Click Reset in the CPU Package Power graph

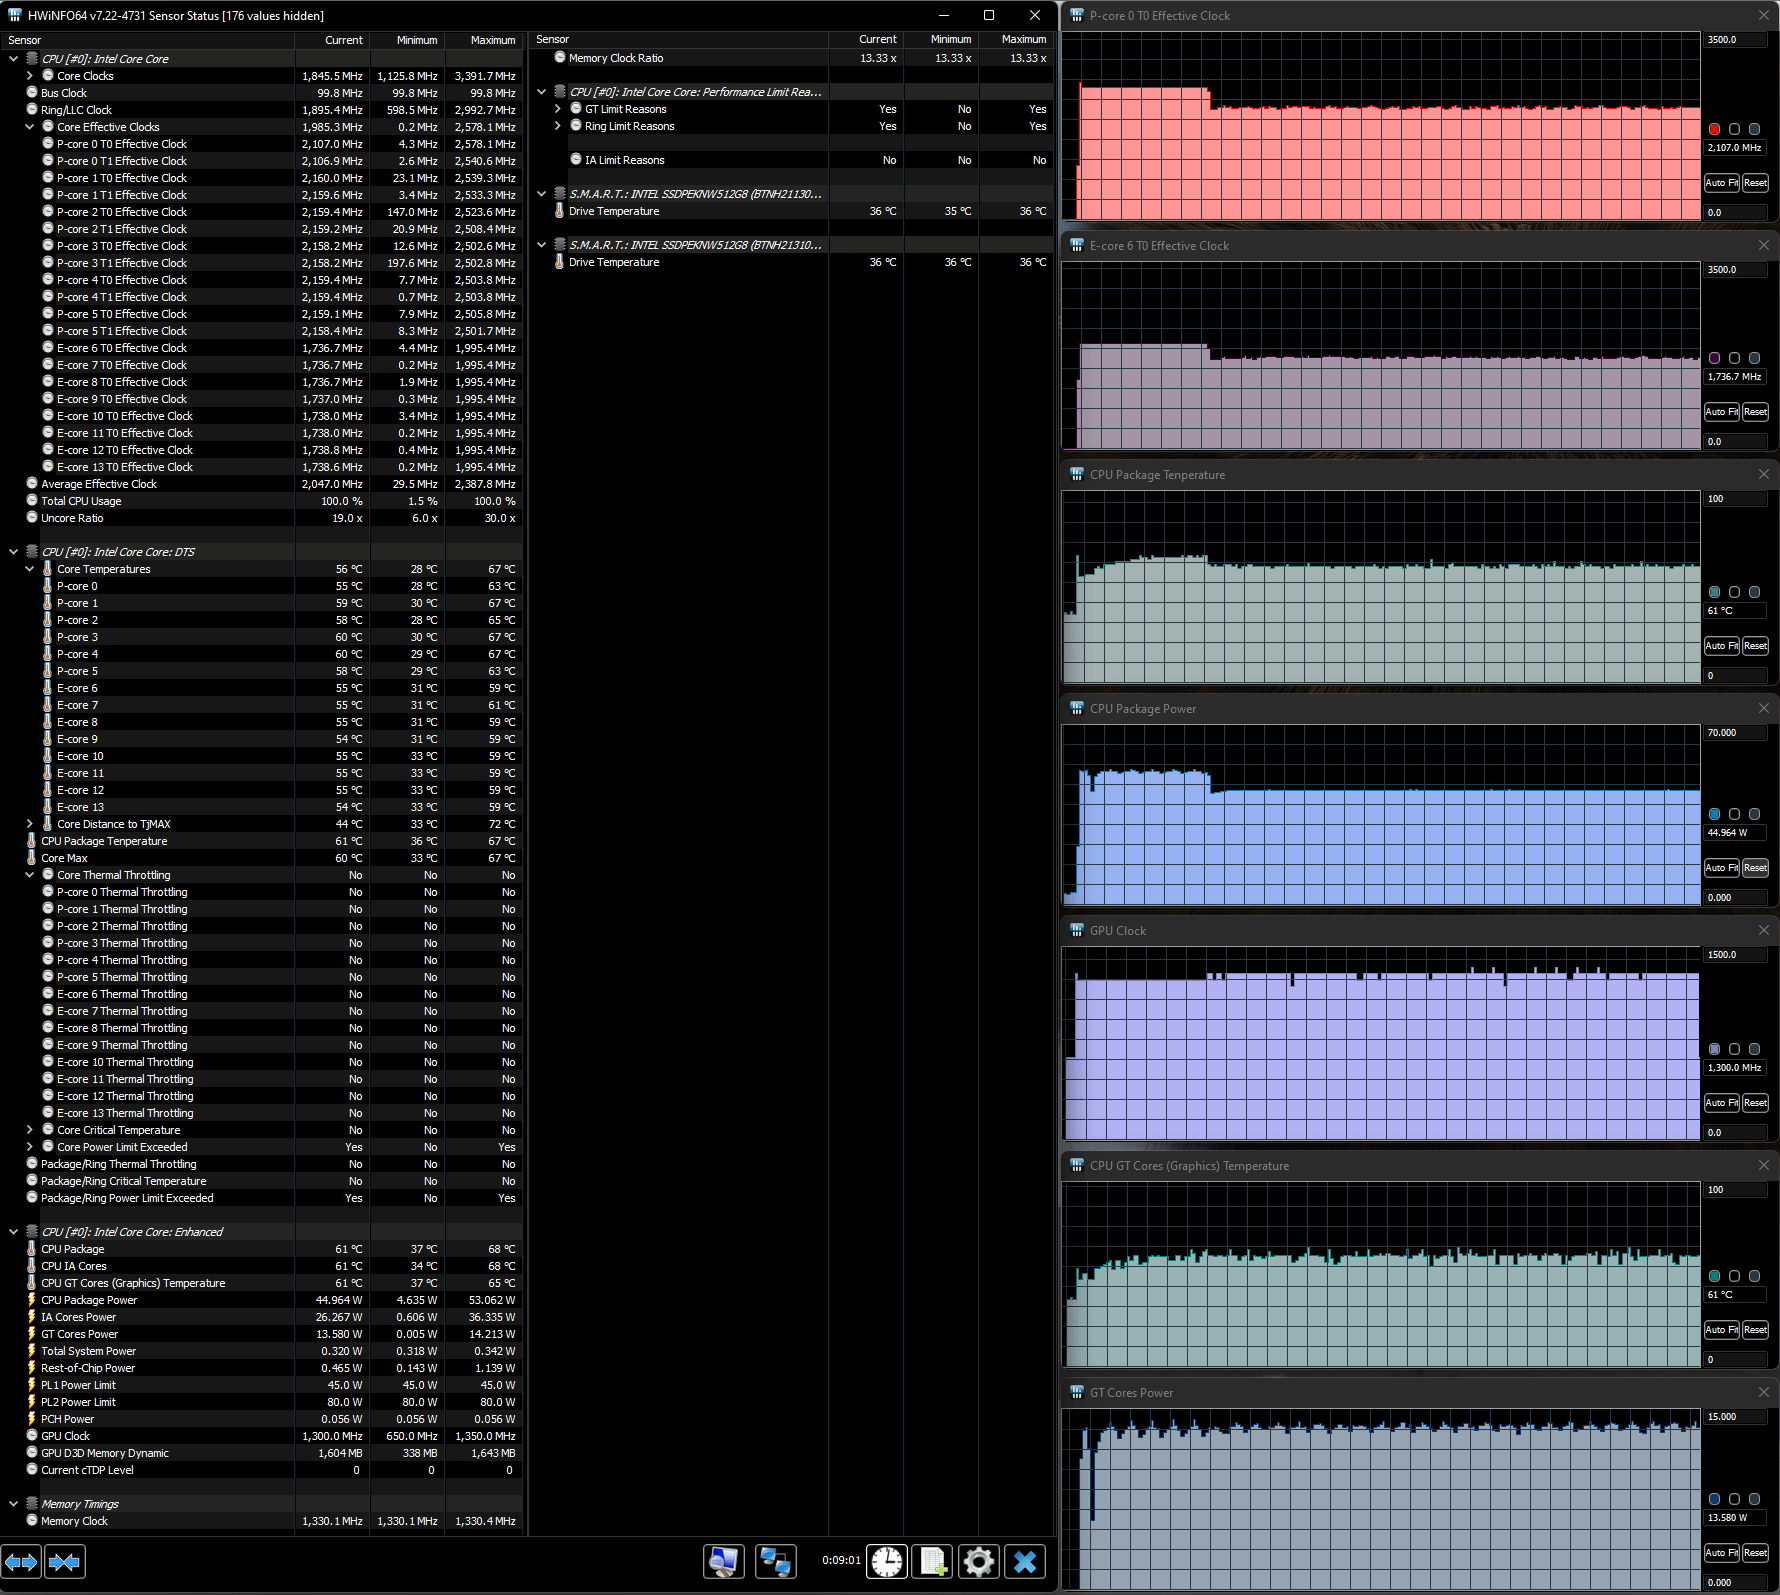click(x=1755, y=868)
